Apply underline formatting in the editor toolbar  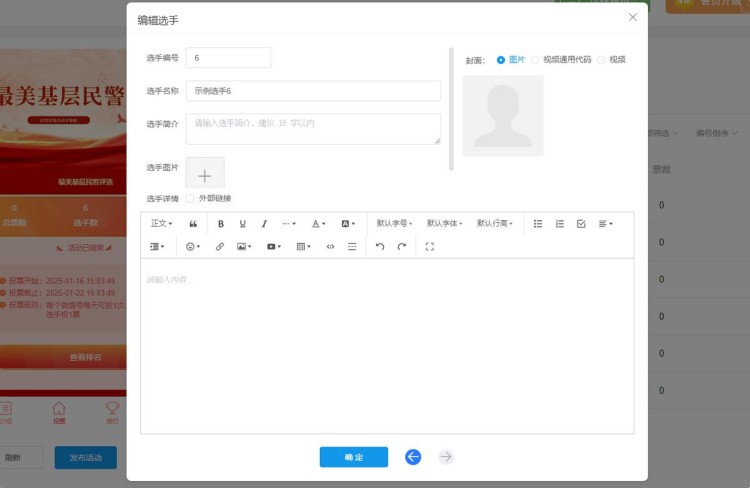pos(242,224)
